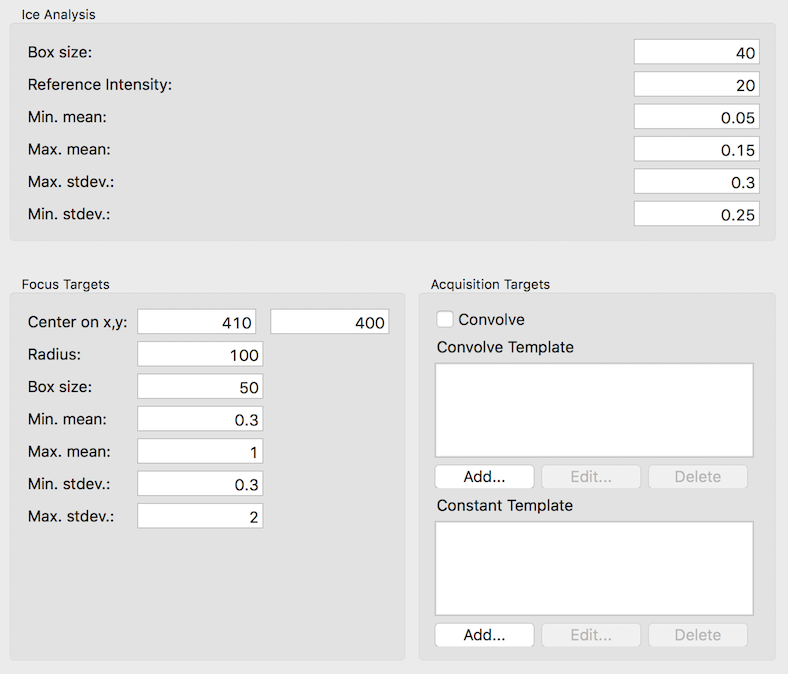This screenshot has width=788, height=674.
Task: Enable the Convolve checkbox
Action: (445, 320)
